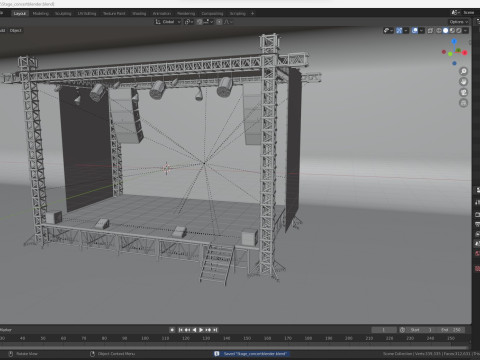Viewport: 480px width, 360px height.
Task: Open the Texture Paint workspace tab
Action: point(114,13)
